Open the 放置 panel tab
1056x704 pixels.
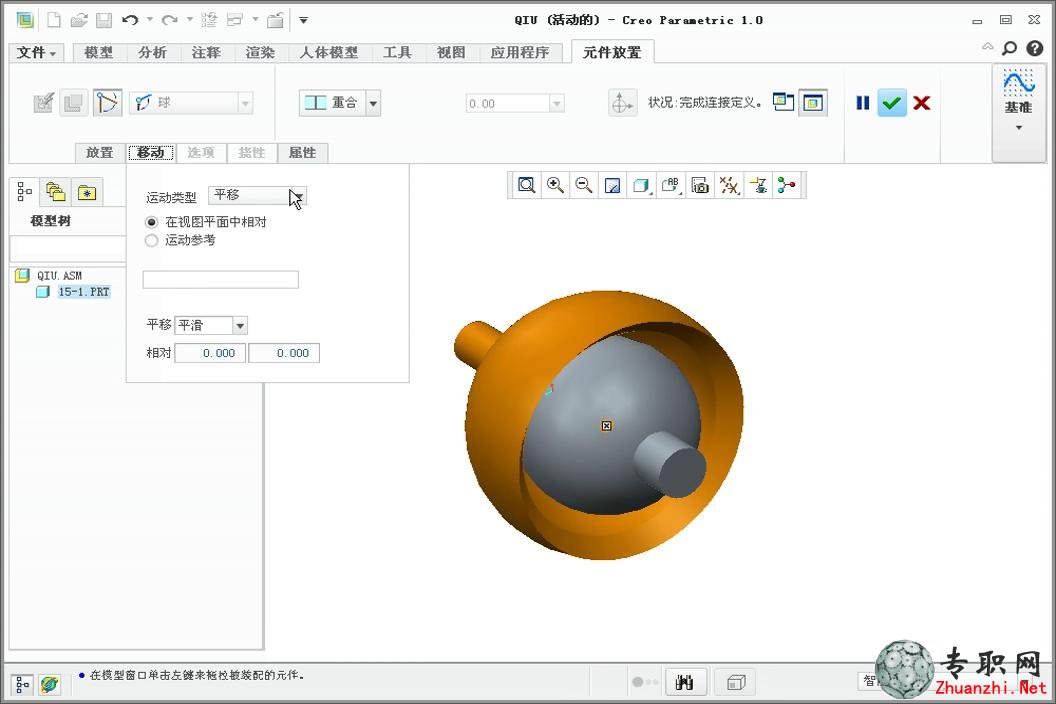100,153
